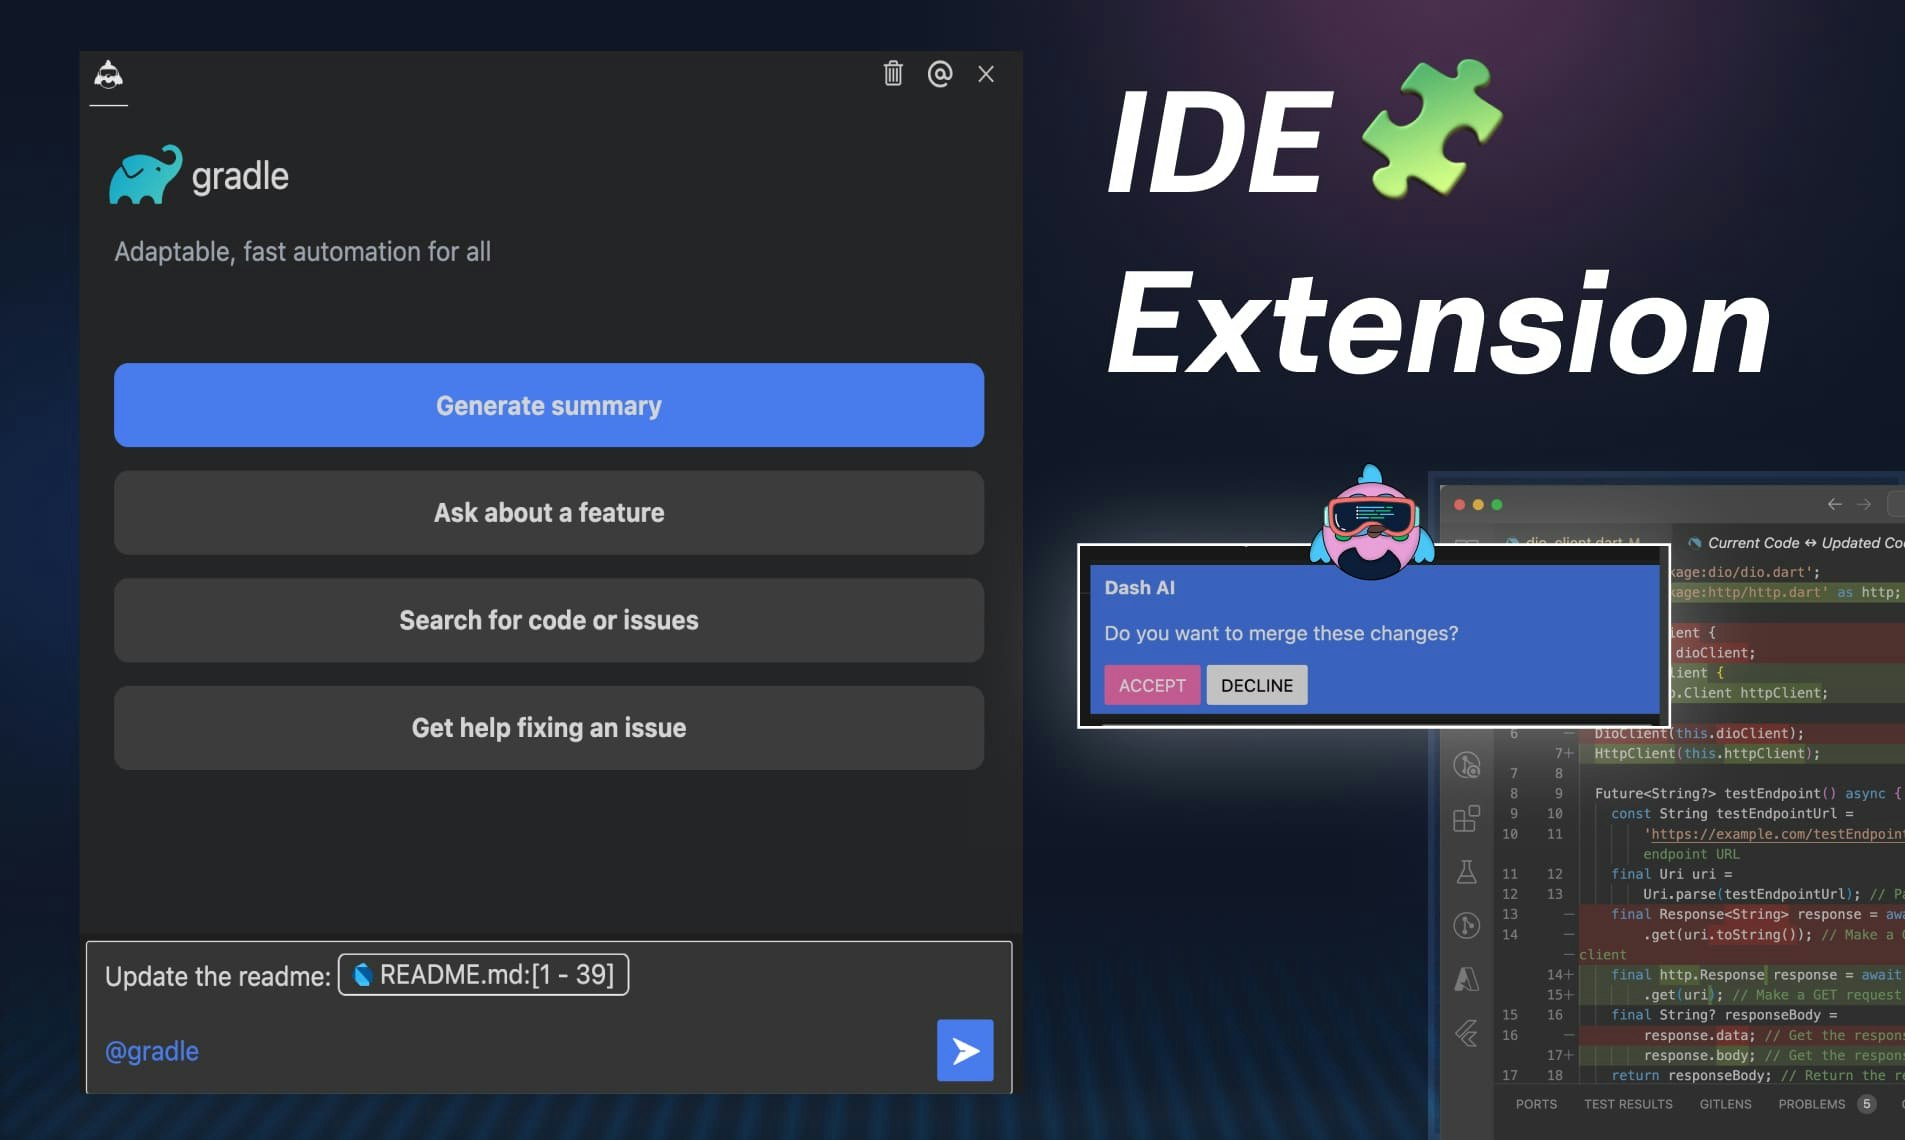Click the 'Dash AI' dialog title
1905x1140 pixels.
(1139, 588)
